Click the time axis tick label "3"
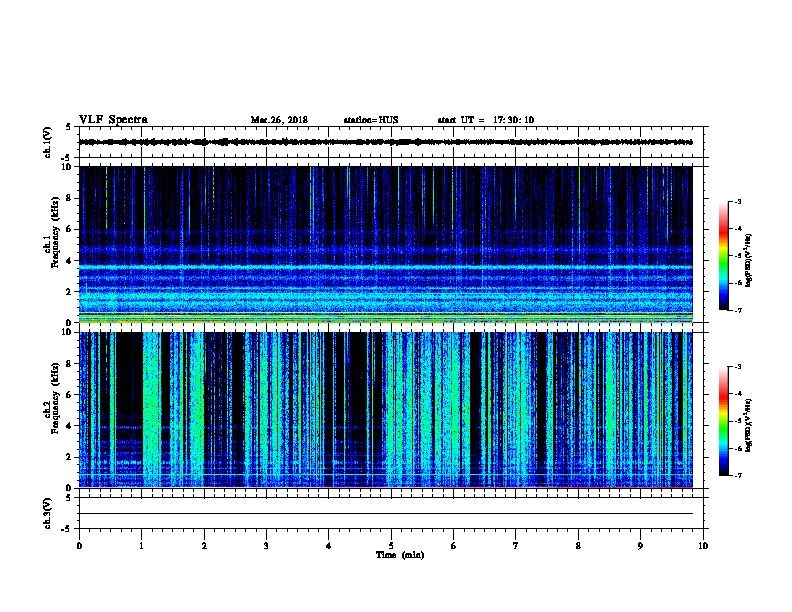Screen dimensions: 792x612 click(x=266, y=546)
